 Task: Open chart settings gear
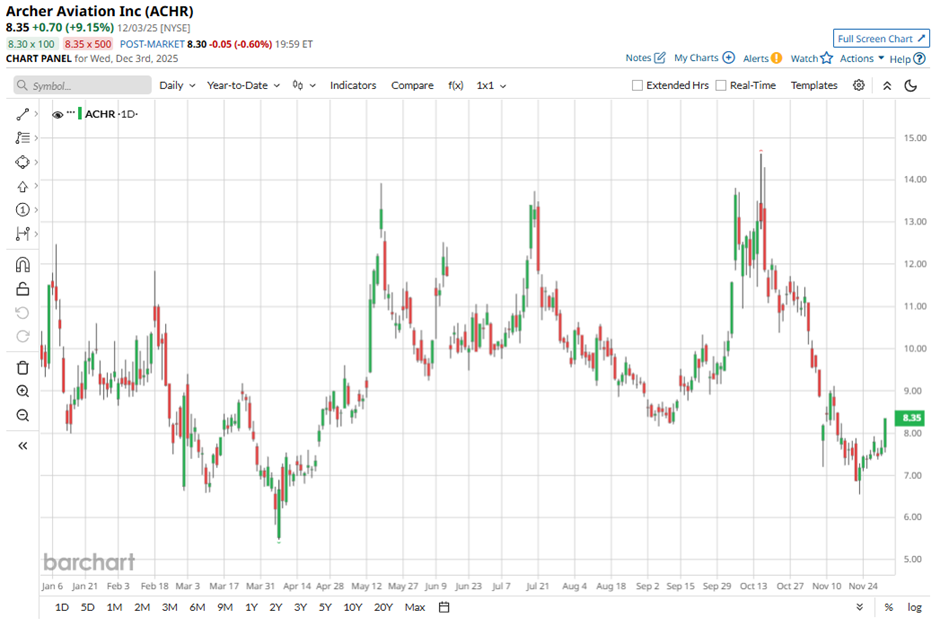pyautogui.click(x=858, y=85)
